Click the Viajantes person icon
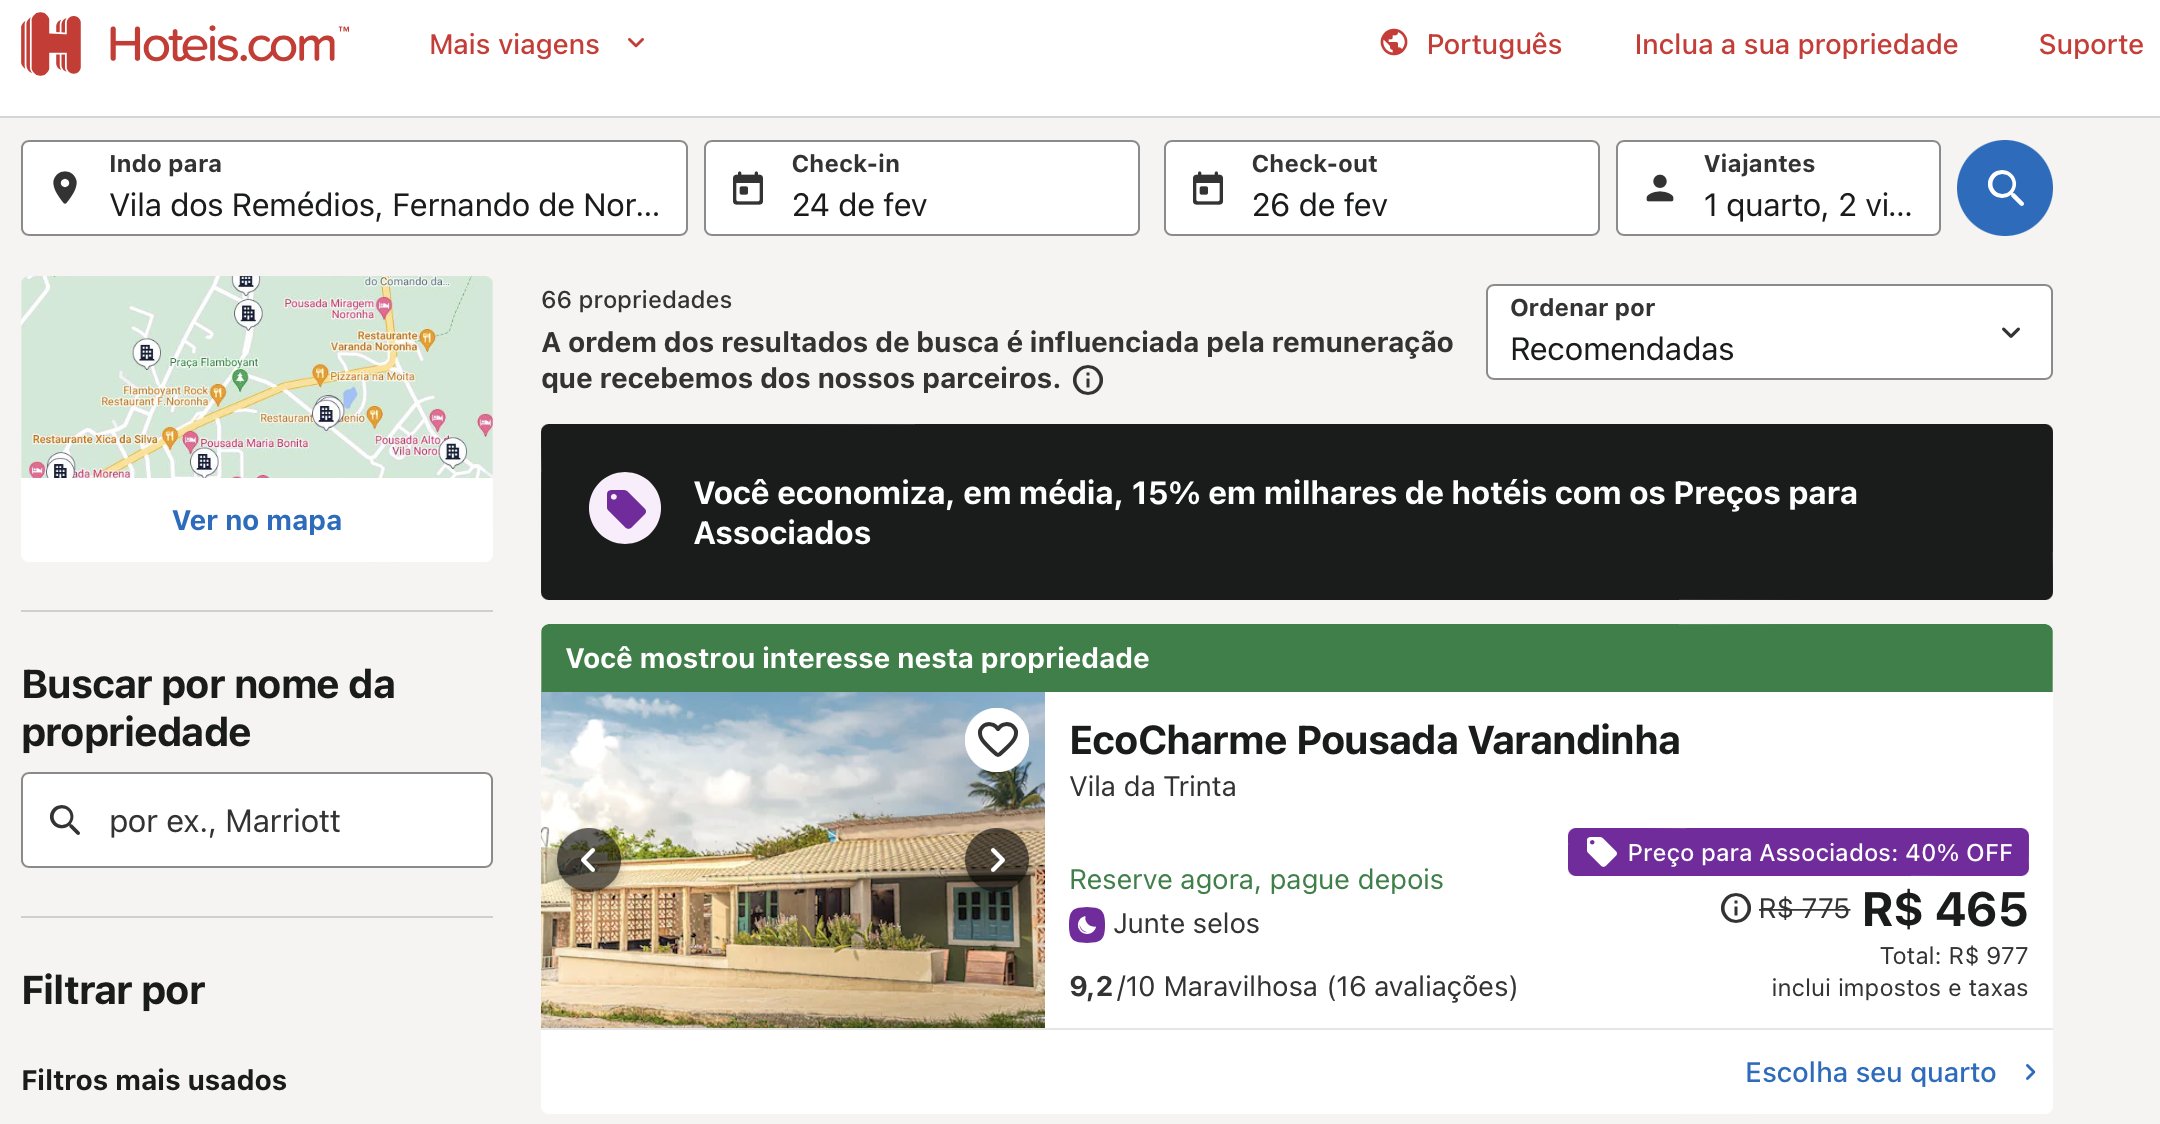The width and height of the screenshot is (2160, 1124). coord(1660,188)
